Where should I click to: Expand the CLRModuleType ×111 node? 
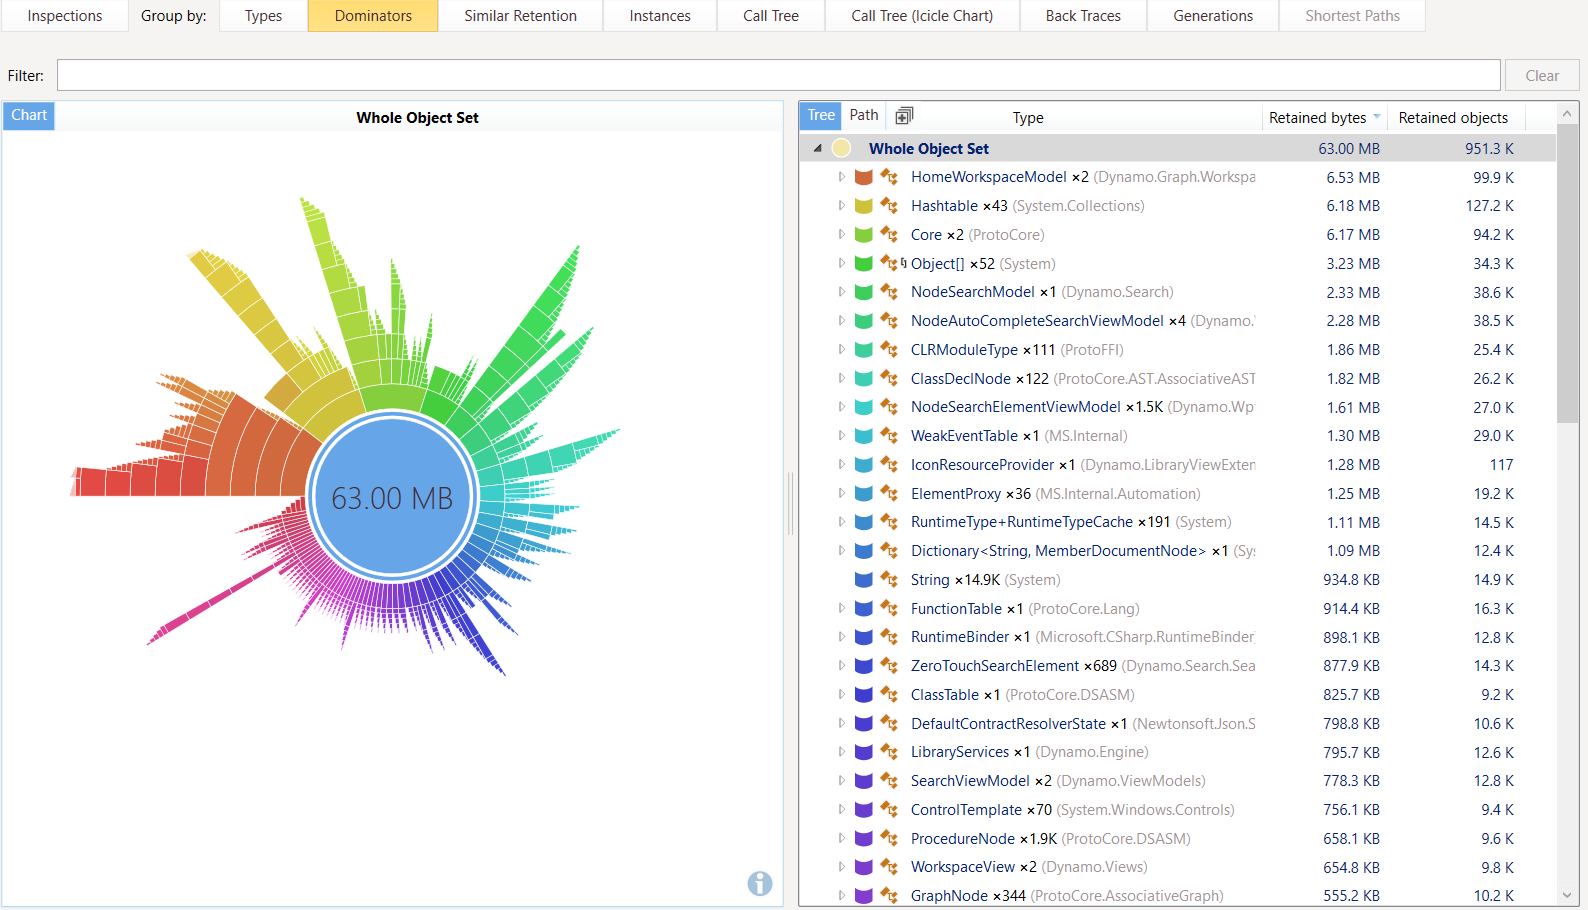click(841, 350)
